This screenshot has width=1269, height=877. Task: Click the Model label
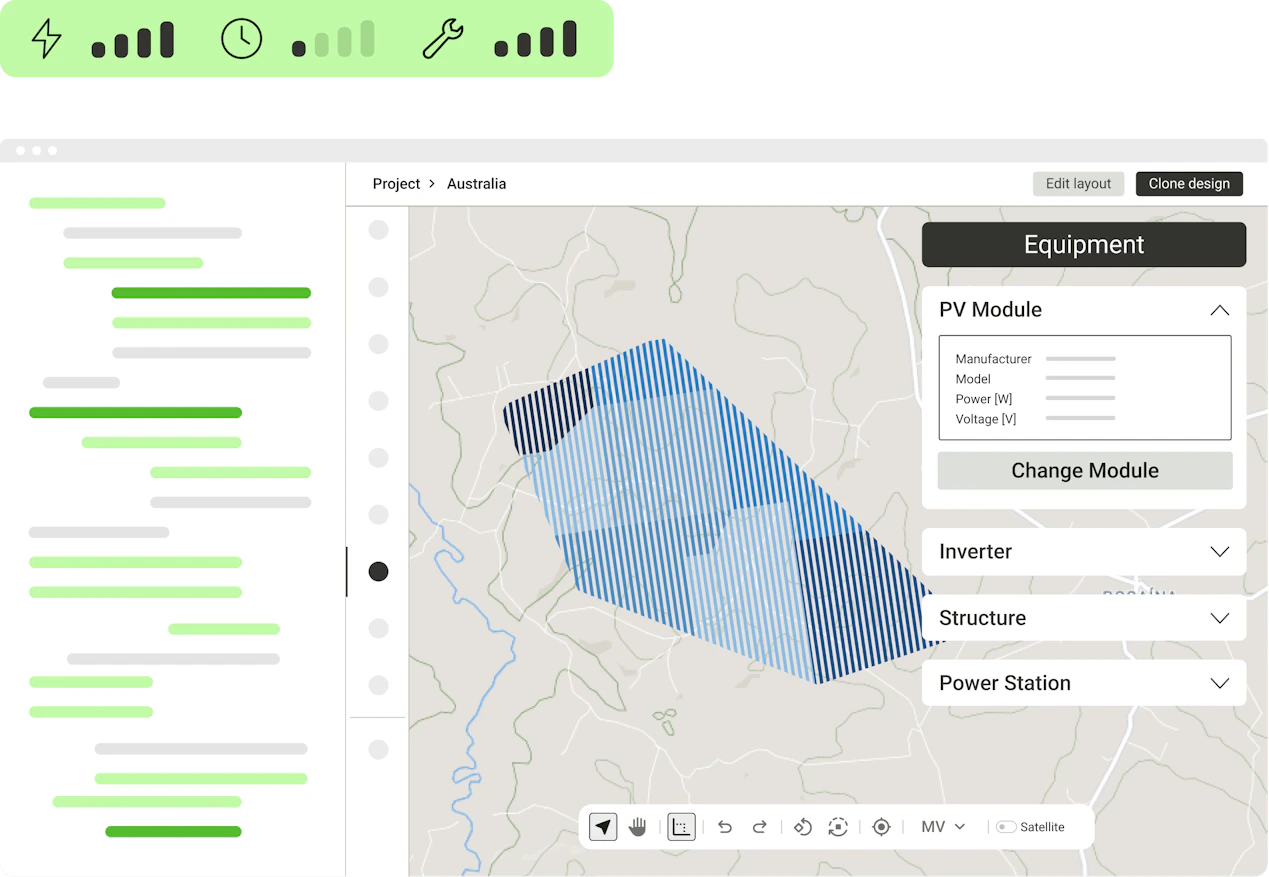pyautogui.click(x=973, y=379)
